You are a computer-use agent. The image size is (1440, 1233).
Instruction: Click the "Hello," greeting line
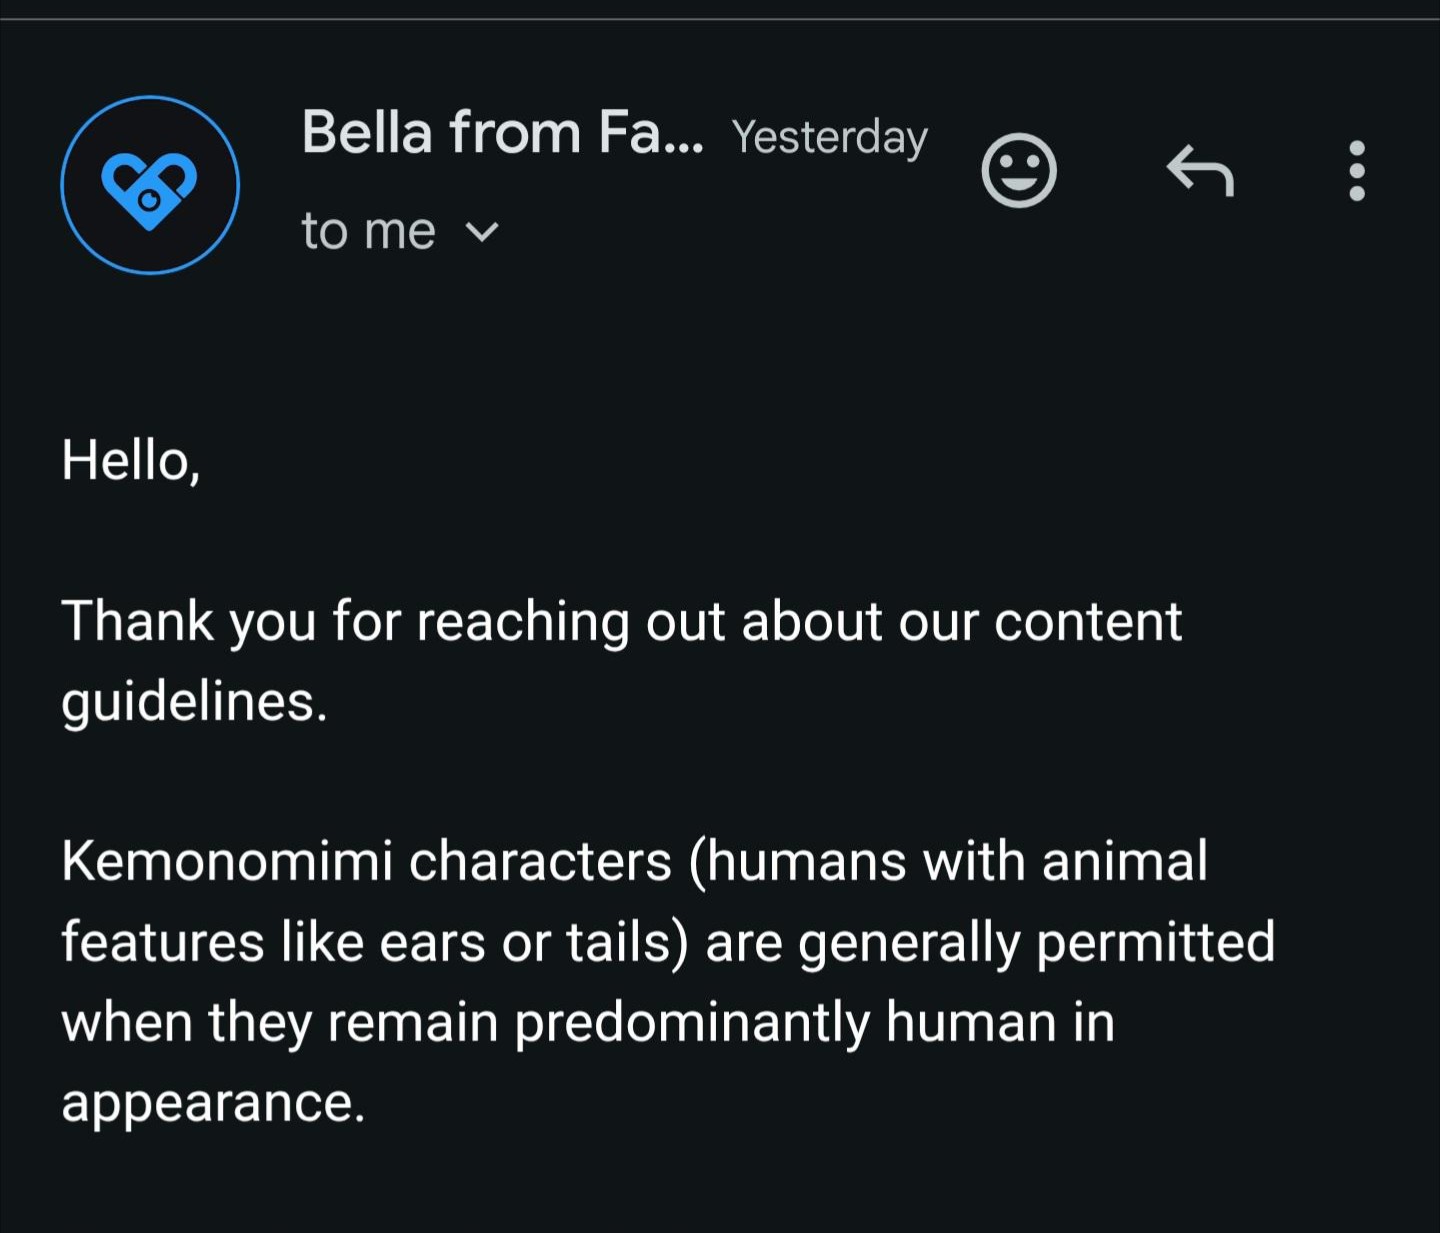(x=131, y=461)
